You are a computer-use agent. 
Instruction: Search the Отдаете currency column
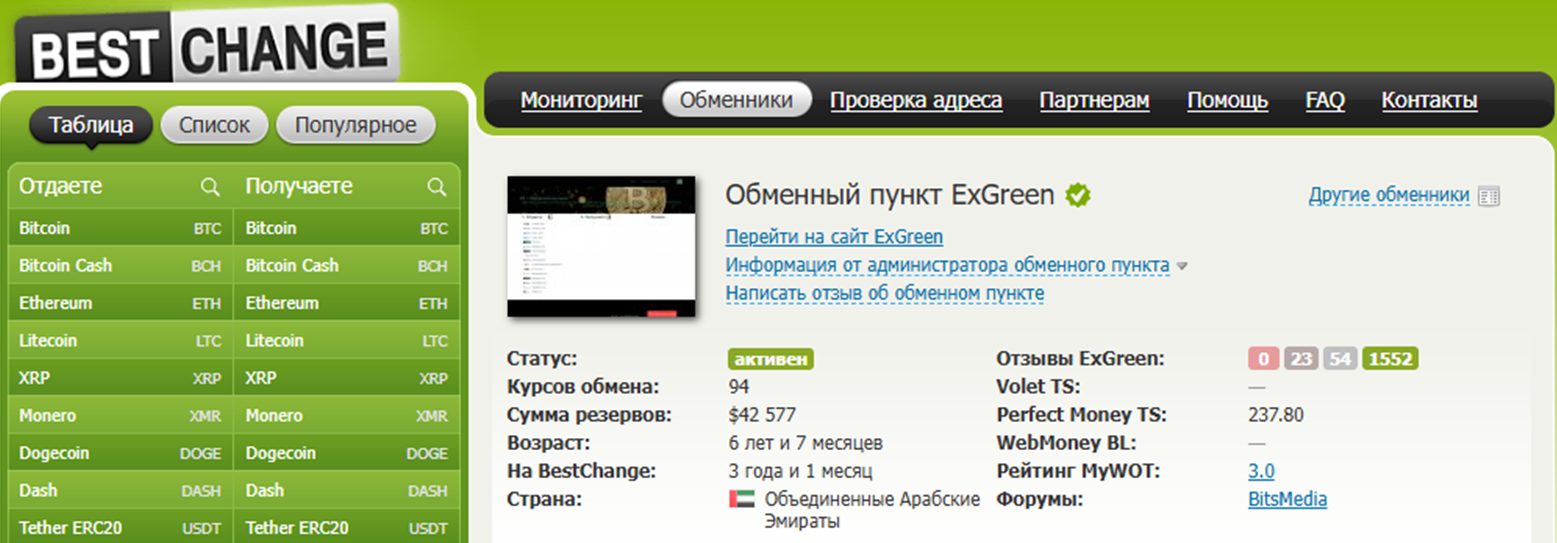(x=209, y=187)
